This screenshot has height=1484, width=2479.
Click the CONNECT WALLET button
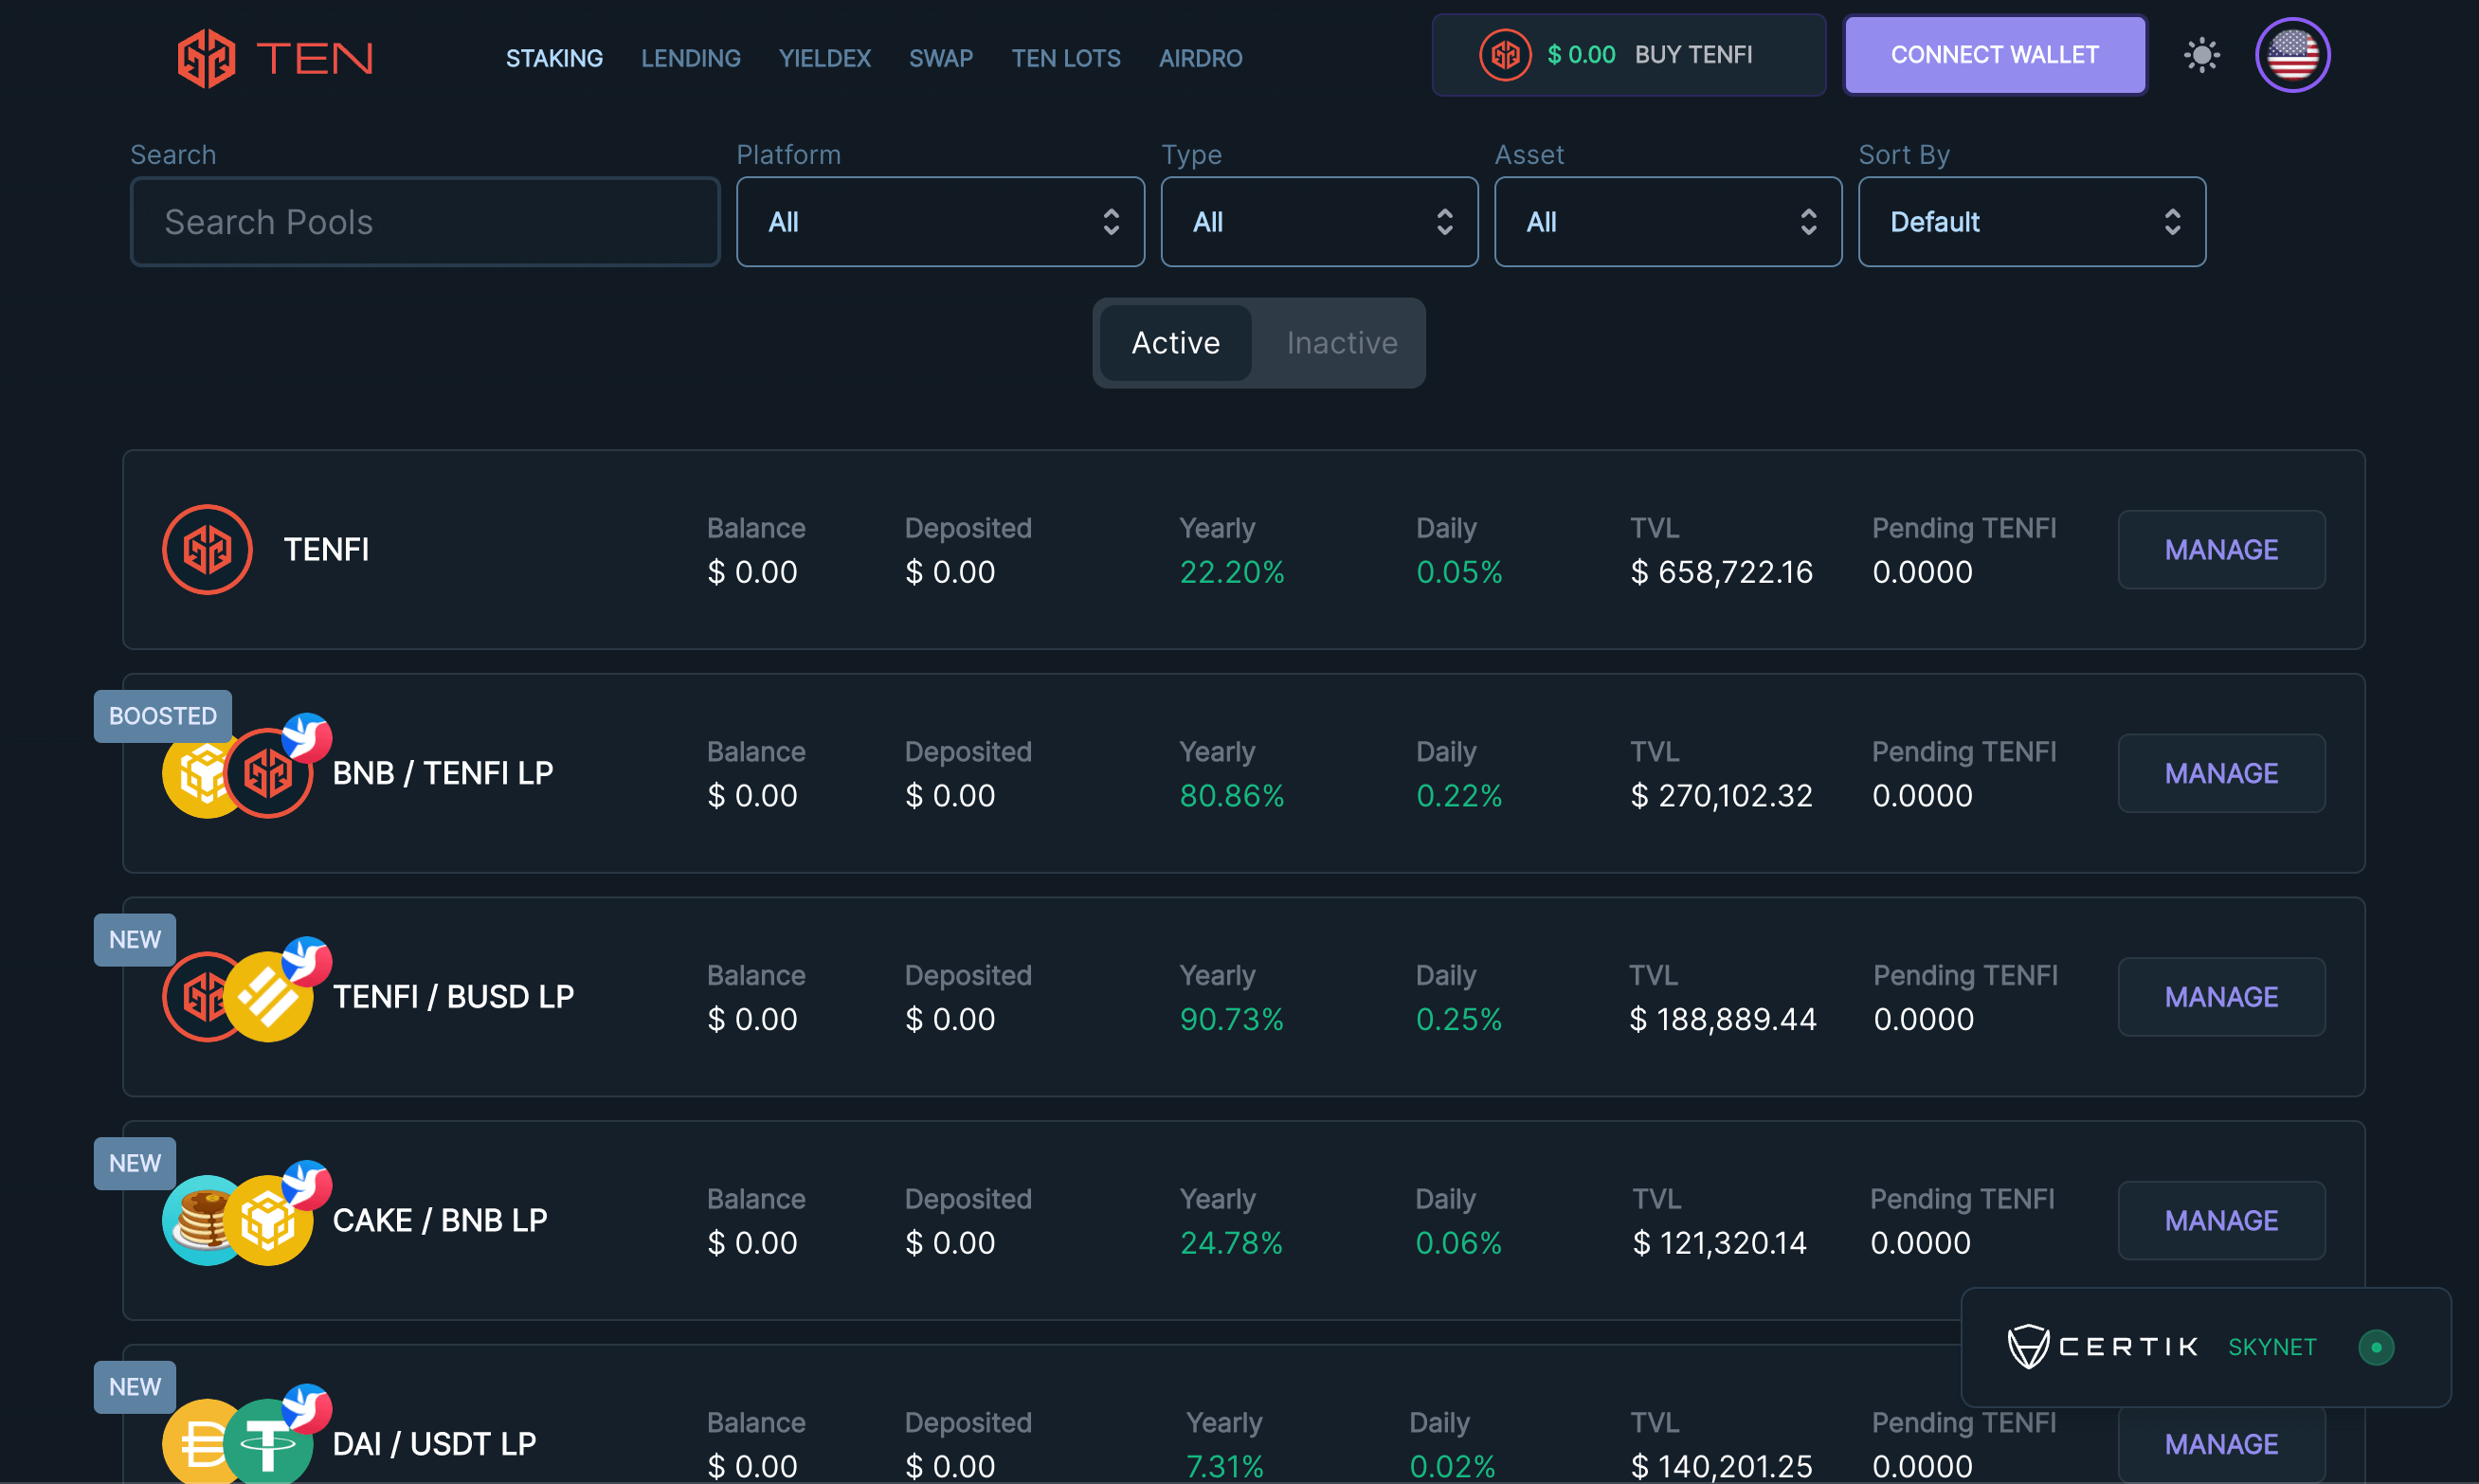point(1995,55)
